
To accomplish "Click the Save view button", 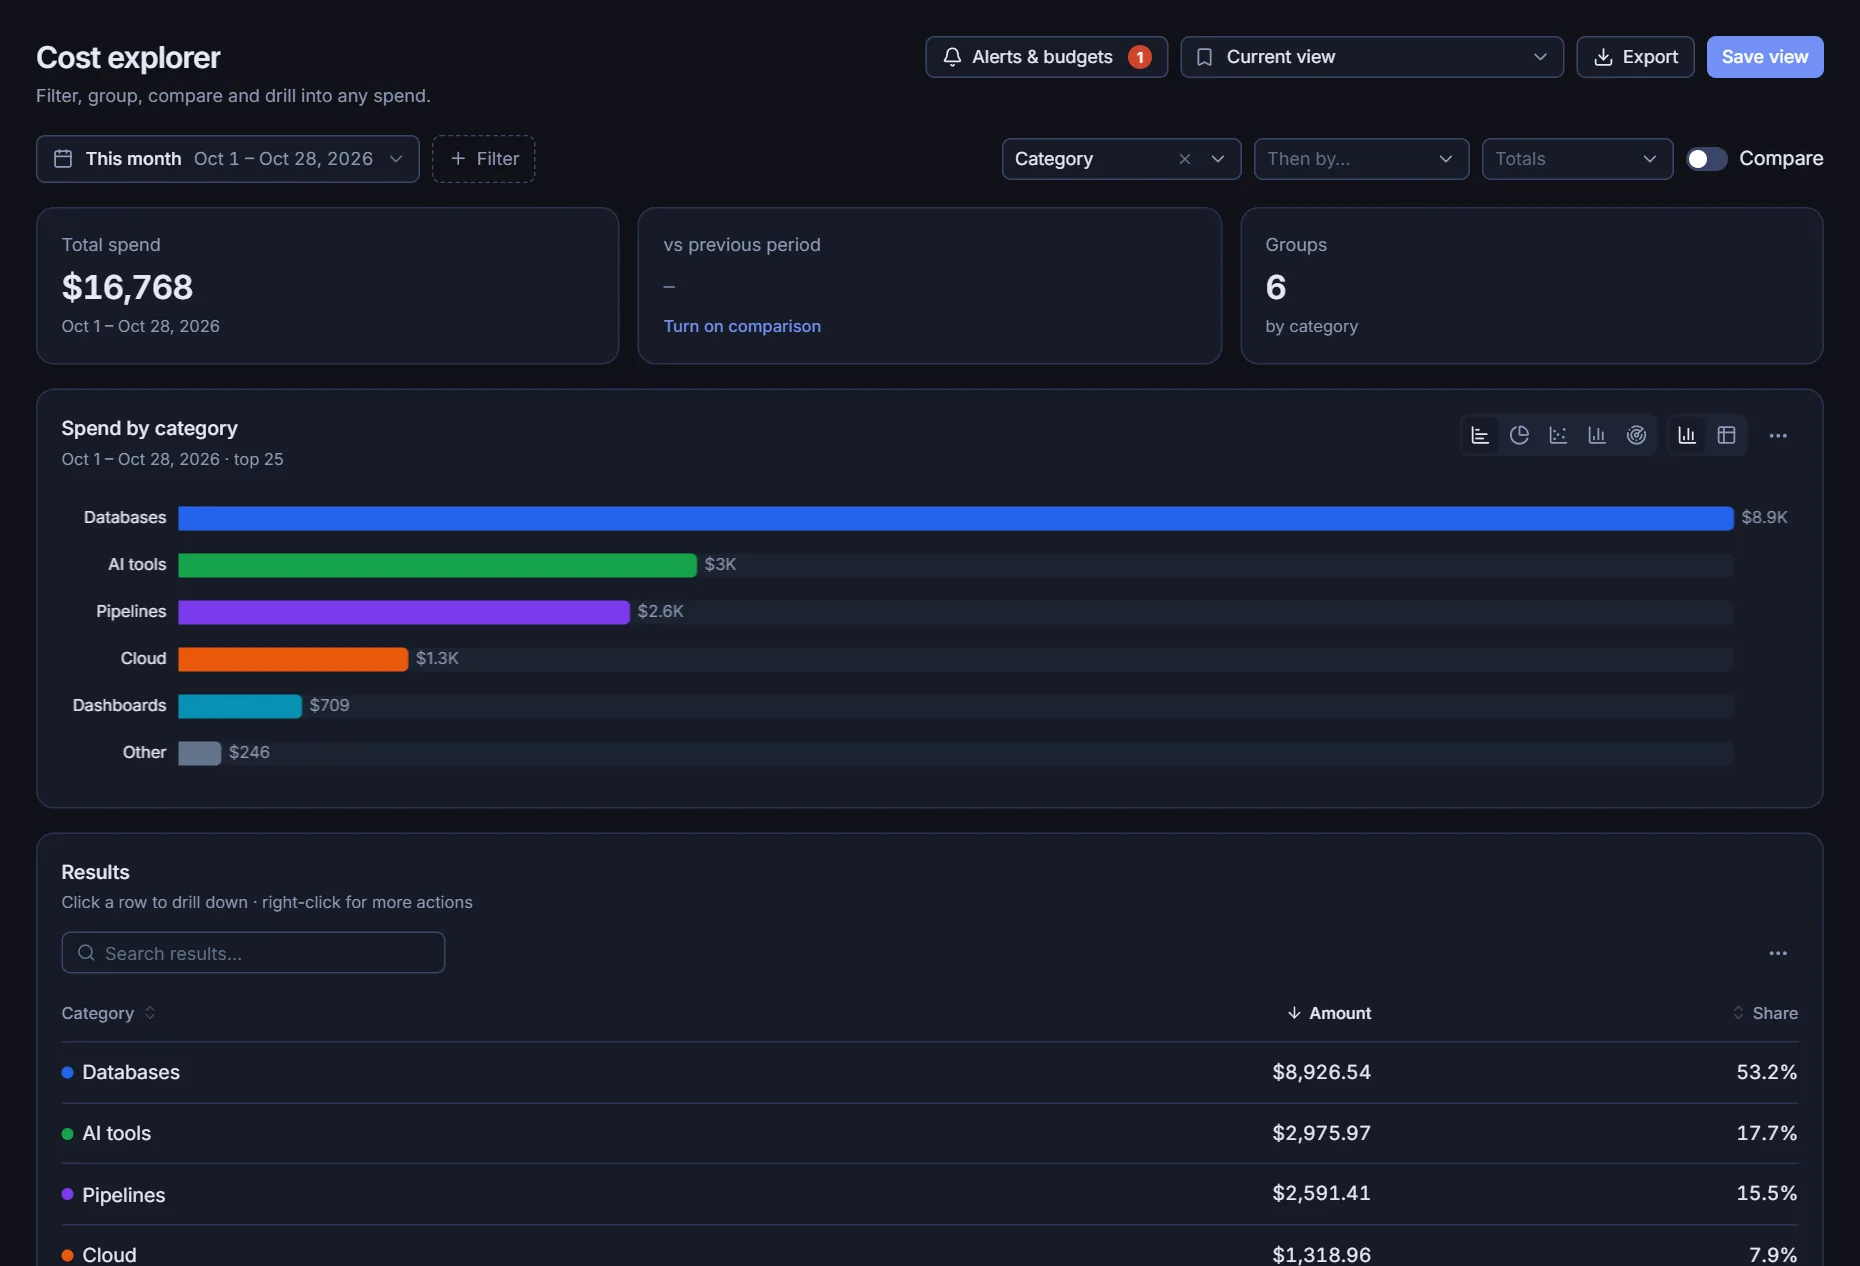I will pos(1765,57).
